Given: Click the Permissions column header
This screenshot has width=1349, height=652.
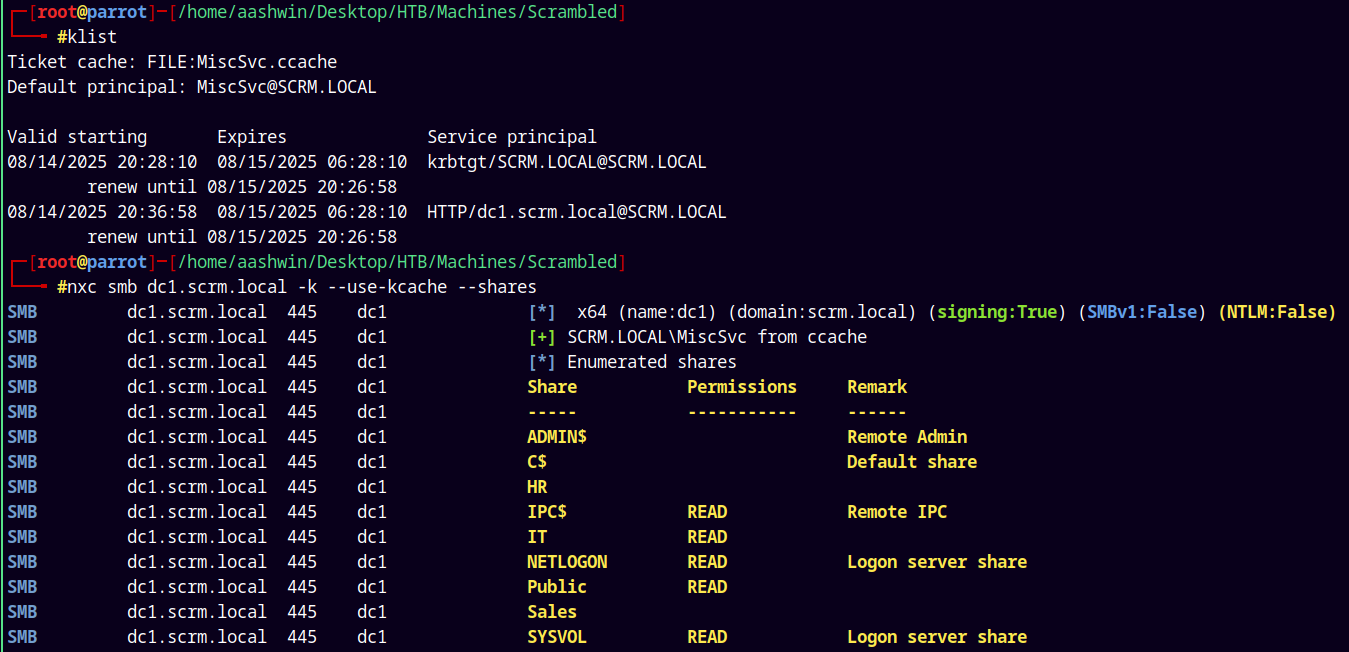Looking at the screenshot, I should coord(742,387).
